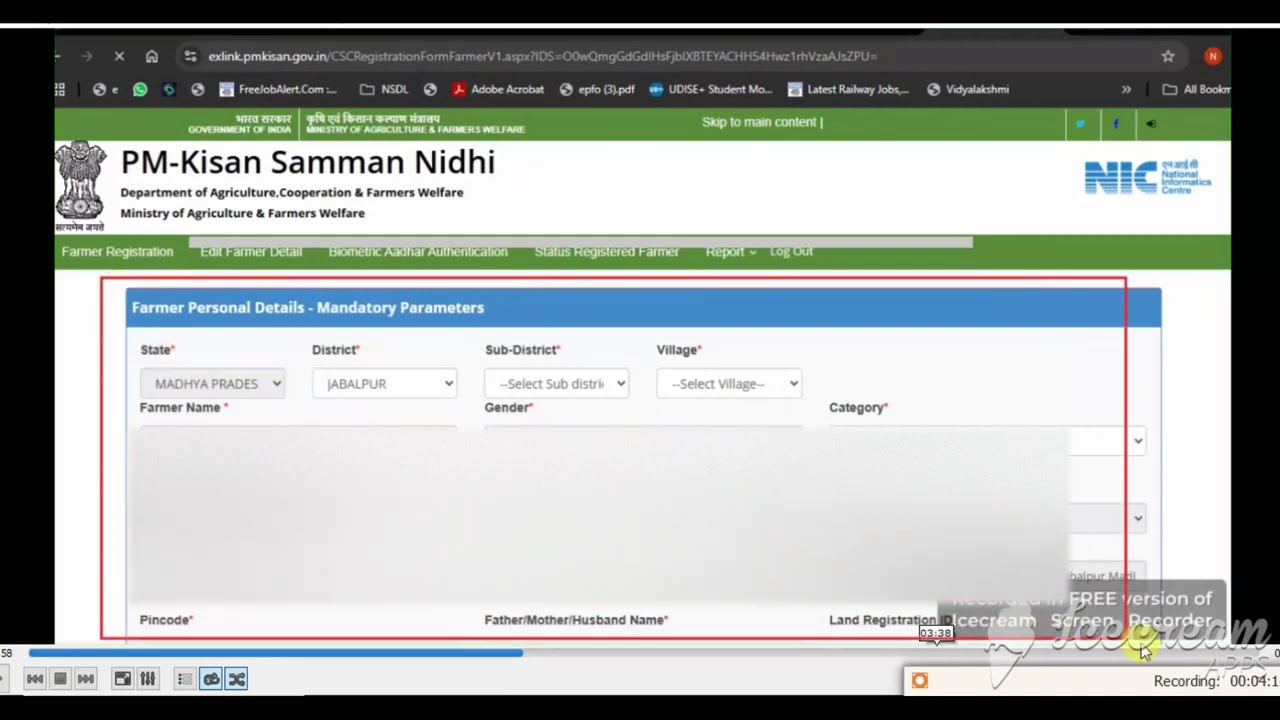Open the District dropdown JABALPUR

coord(384,384)
